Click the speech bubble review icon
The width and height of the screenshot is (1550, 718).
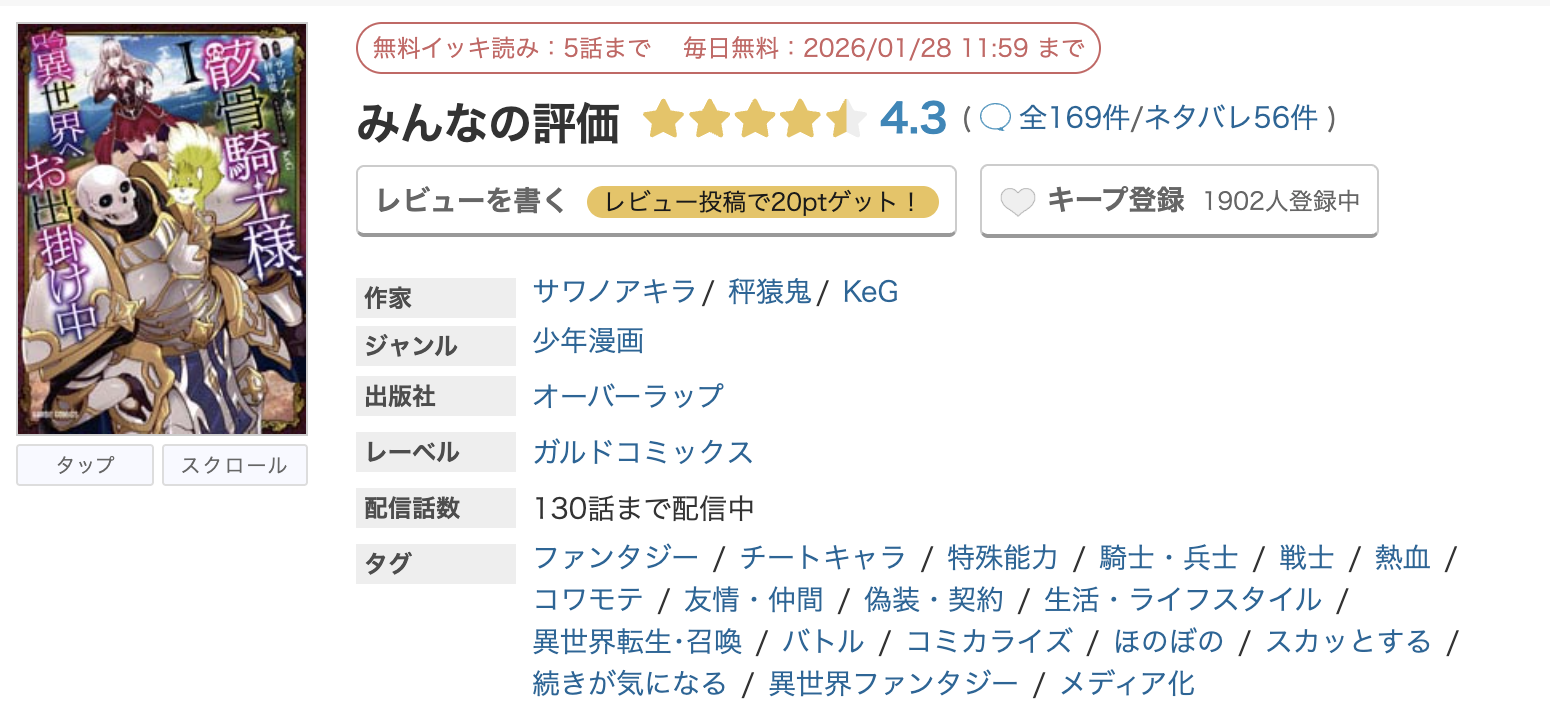click(996, 118)
